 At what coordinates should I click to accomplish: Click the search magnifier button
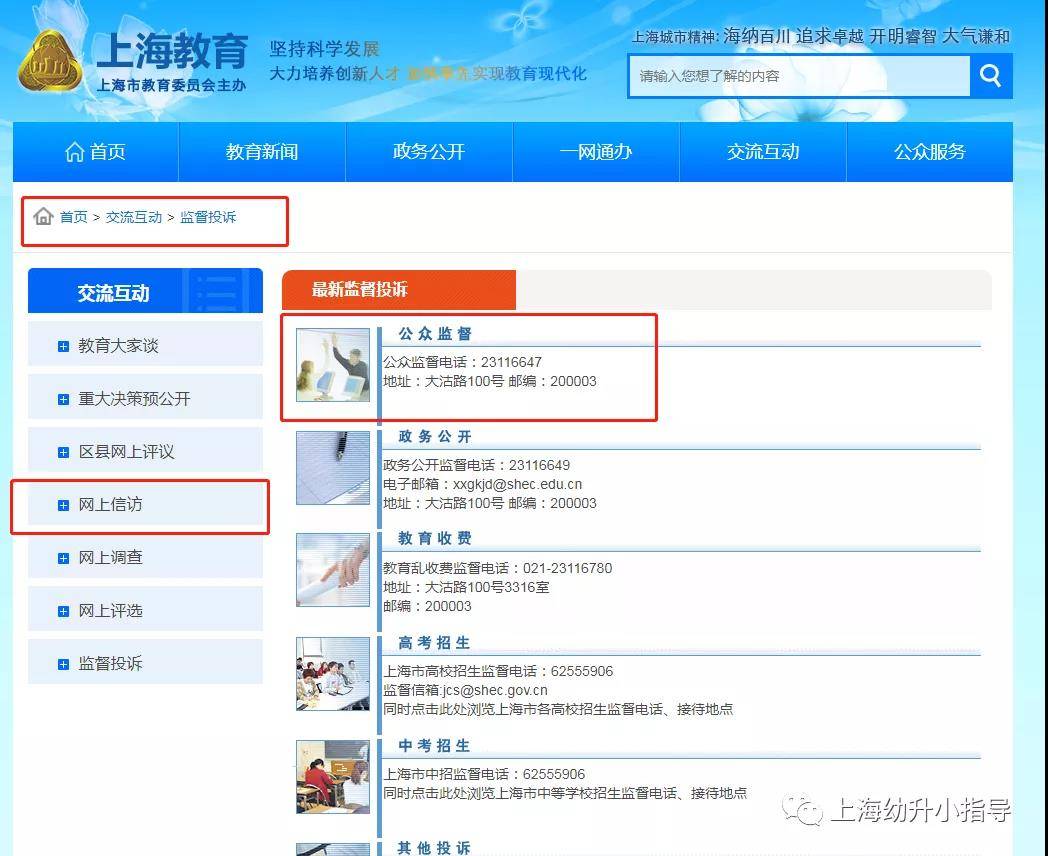pos(991,76)
